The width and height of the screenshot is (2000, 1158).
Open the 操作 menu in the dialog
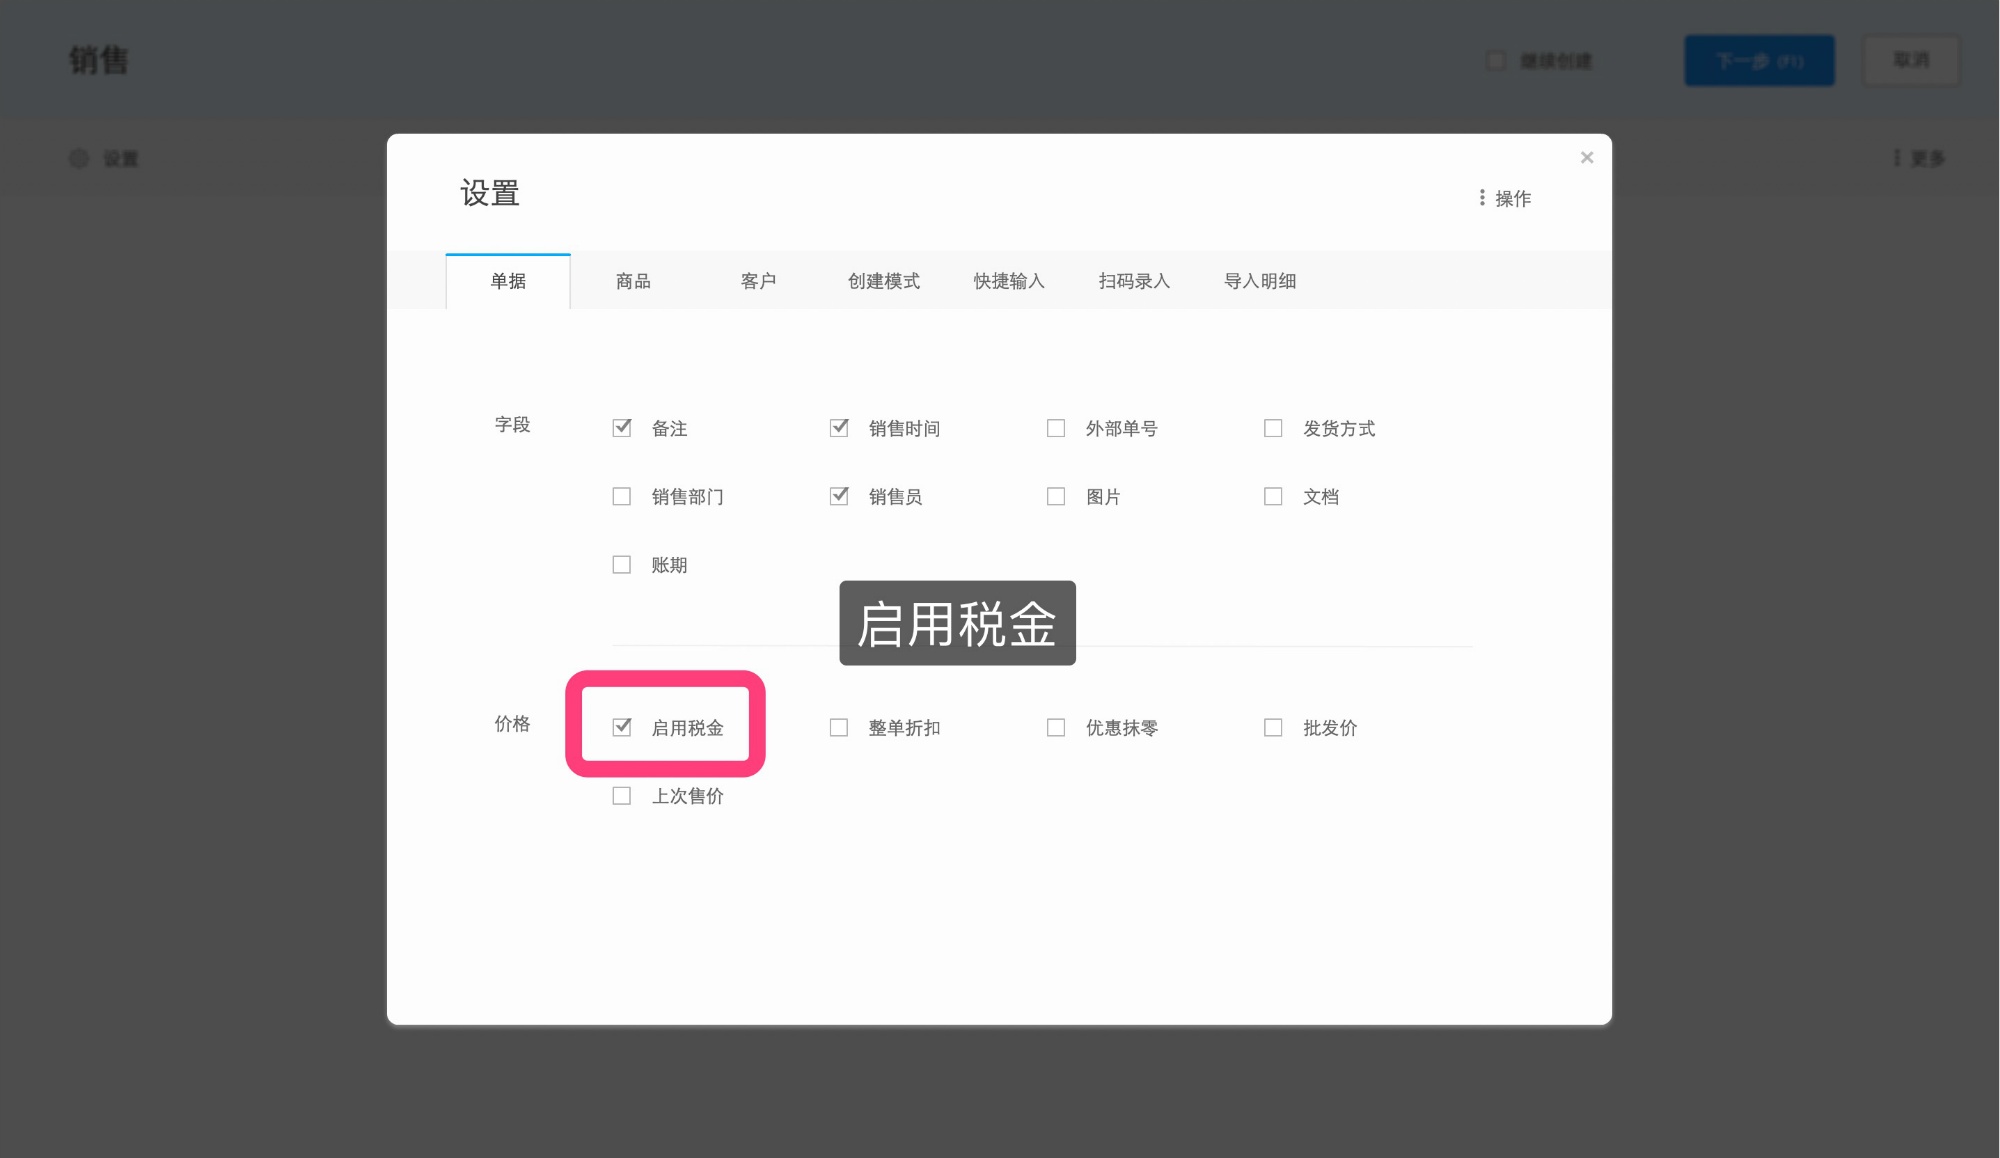1504,198
